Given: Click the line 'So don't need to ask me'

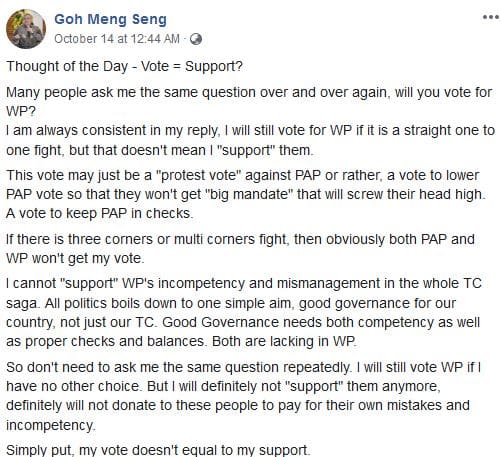Looking at the screenshot, I should click(x=243, y=367).
